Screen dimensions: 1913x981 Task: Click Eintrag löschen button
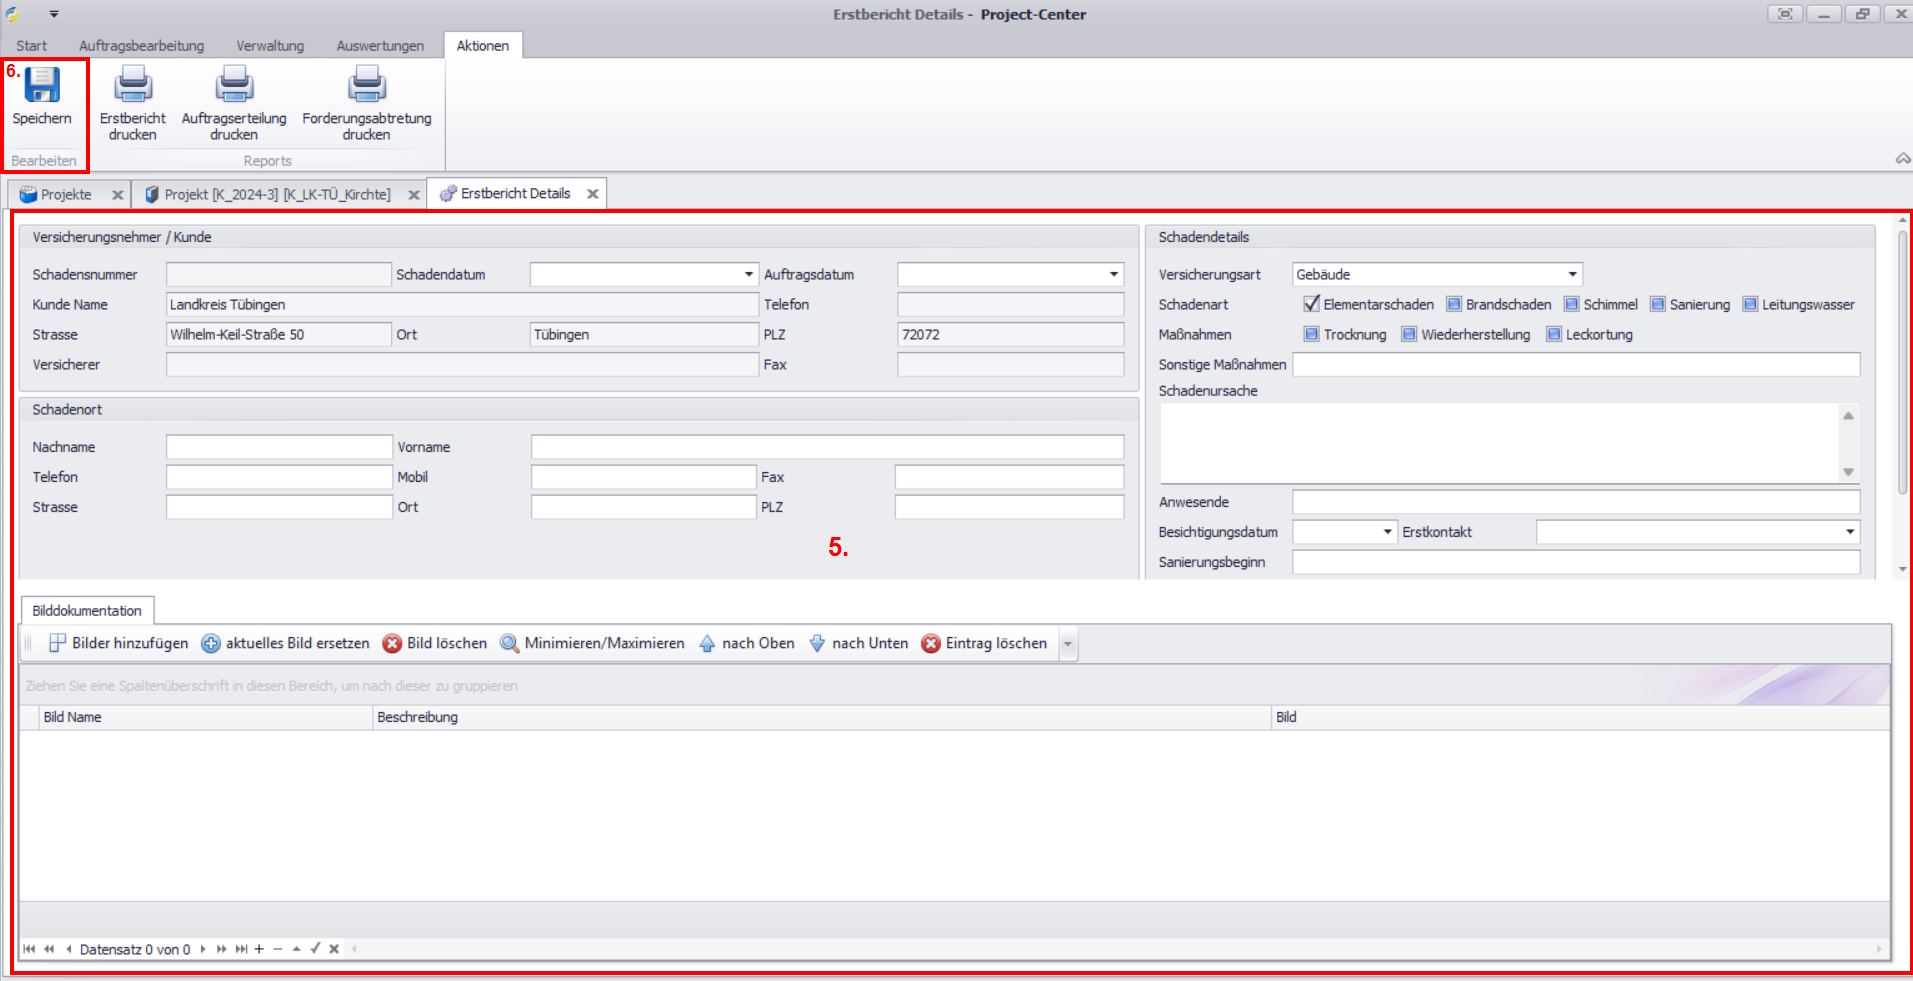pyautogui.click(x=985, y=643)
